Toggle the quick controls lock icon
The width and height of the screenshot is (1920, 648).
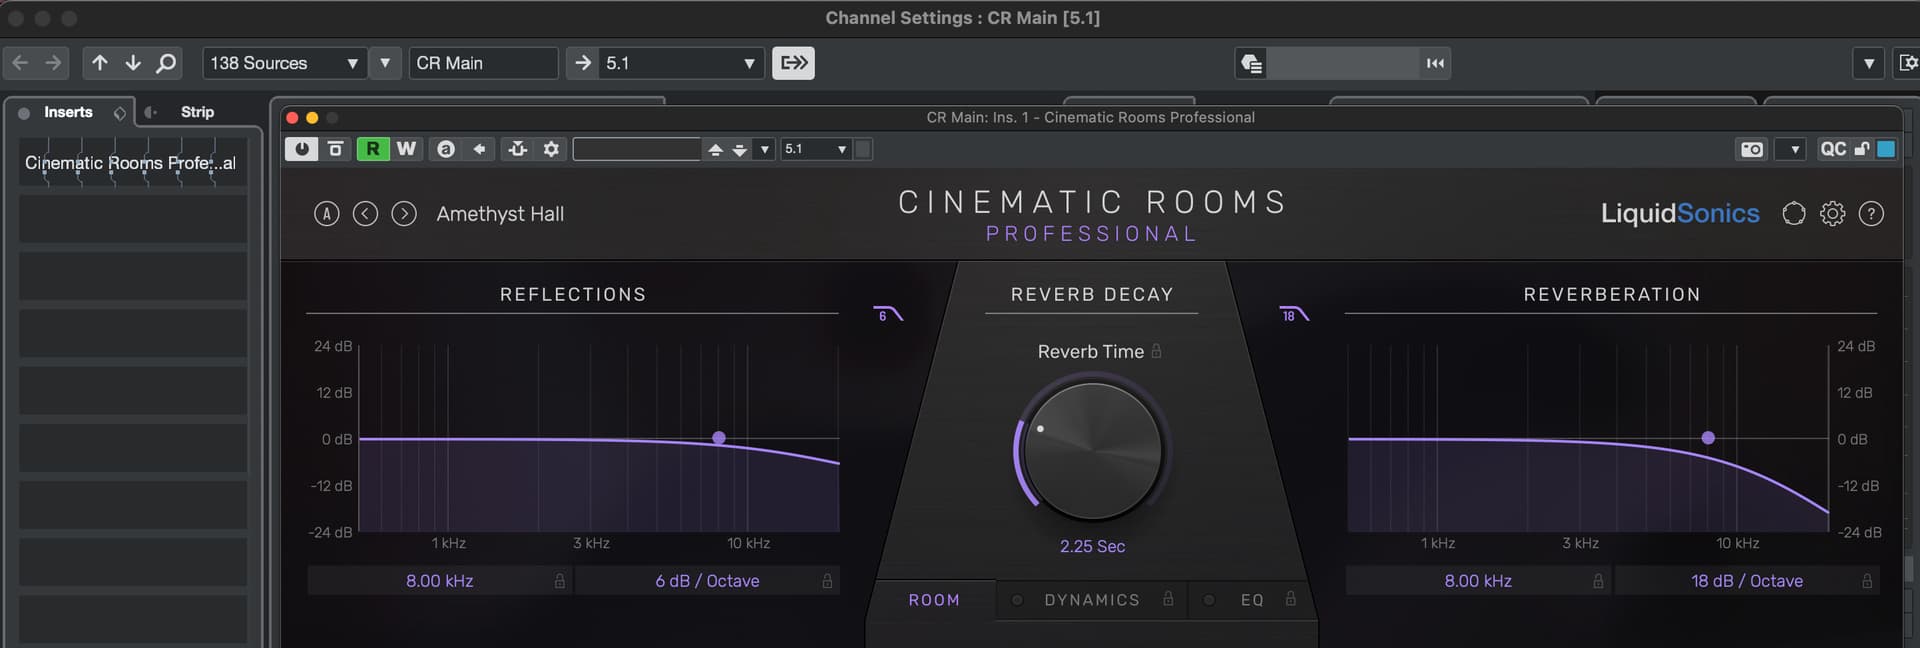coord(1861,149)
